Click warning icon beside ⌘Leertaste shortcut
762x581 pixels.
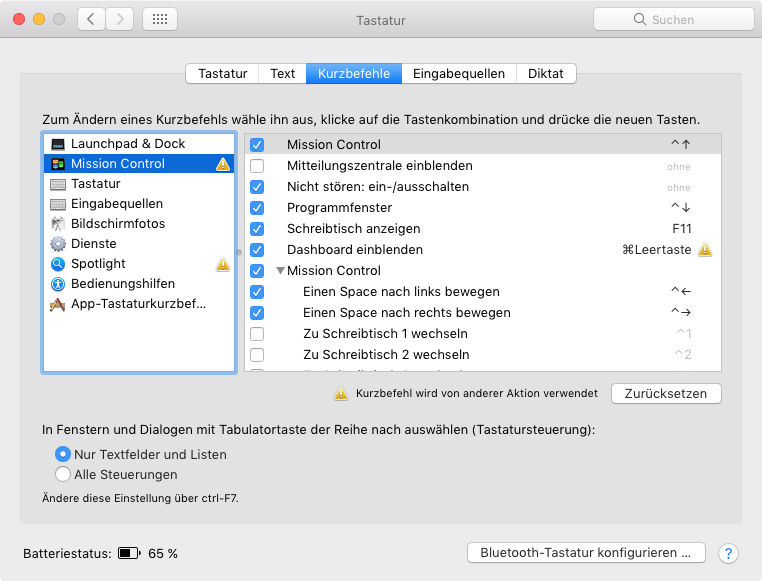click(x=705, y=250)
